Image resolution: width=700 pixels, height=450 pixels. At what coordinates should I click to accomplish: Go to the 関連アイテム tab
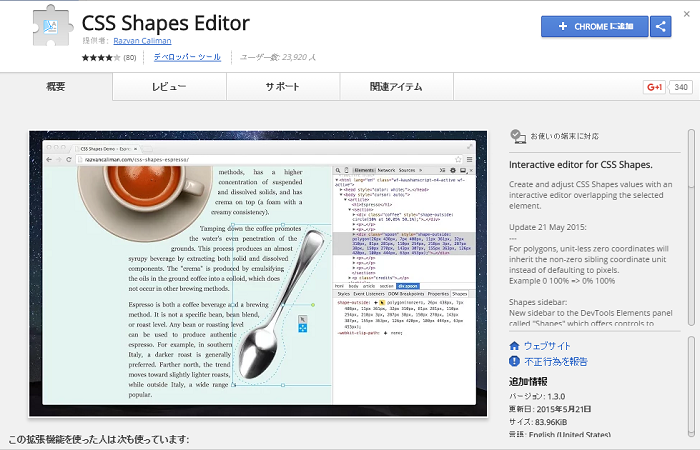[396, 87]
